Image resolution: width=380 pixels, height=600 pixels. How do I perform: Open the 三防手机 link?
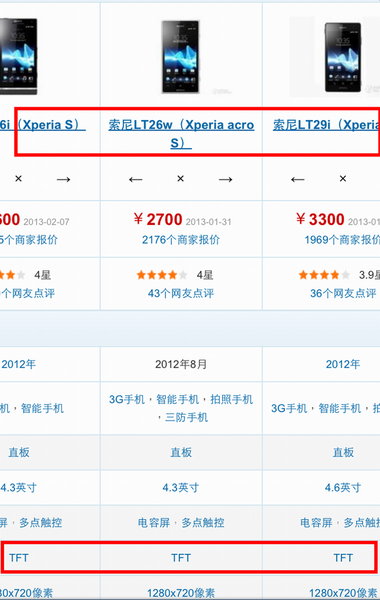[186, 417]
